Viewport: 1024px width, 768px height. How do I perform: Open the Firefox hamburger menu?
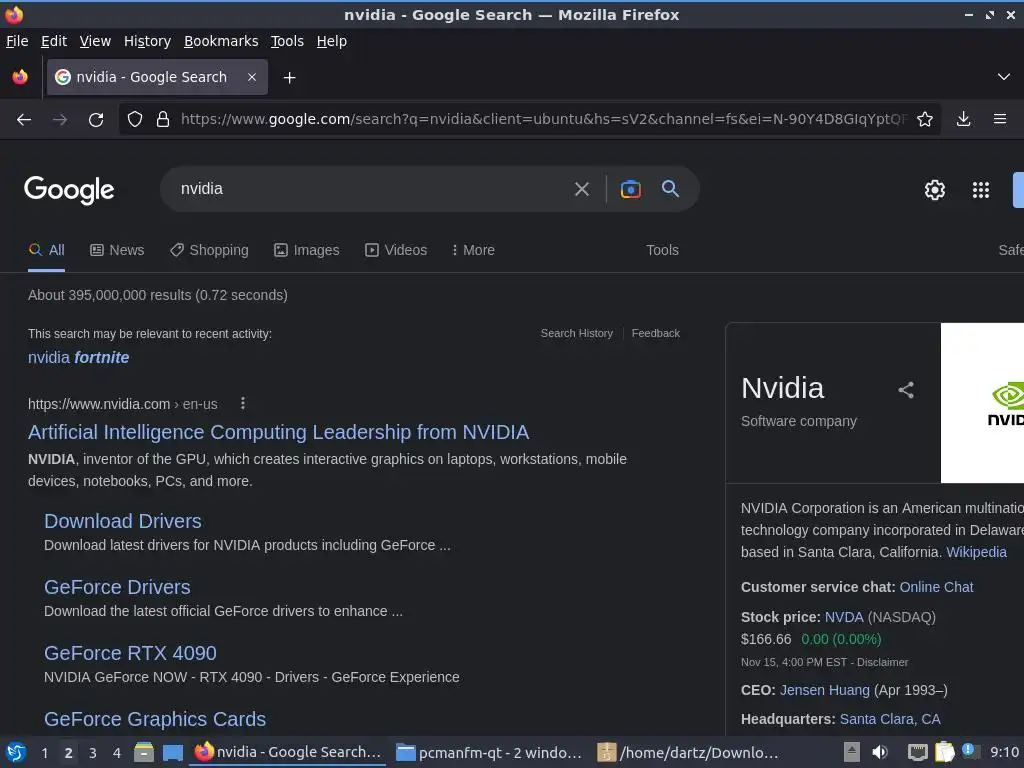pyautogui.click(x=1000, y=120)
